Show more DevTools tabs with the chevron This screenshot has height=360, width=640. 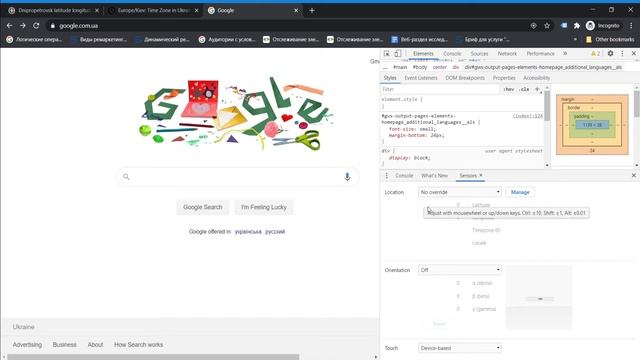565,53
